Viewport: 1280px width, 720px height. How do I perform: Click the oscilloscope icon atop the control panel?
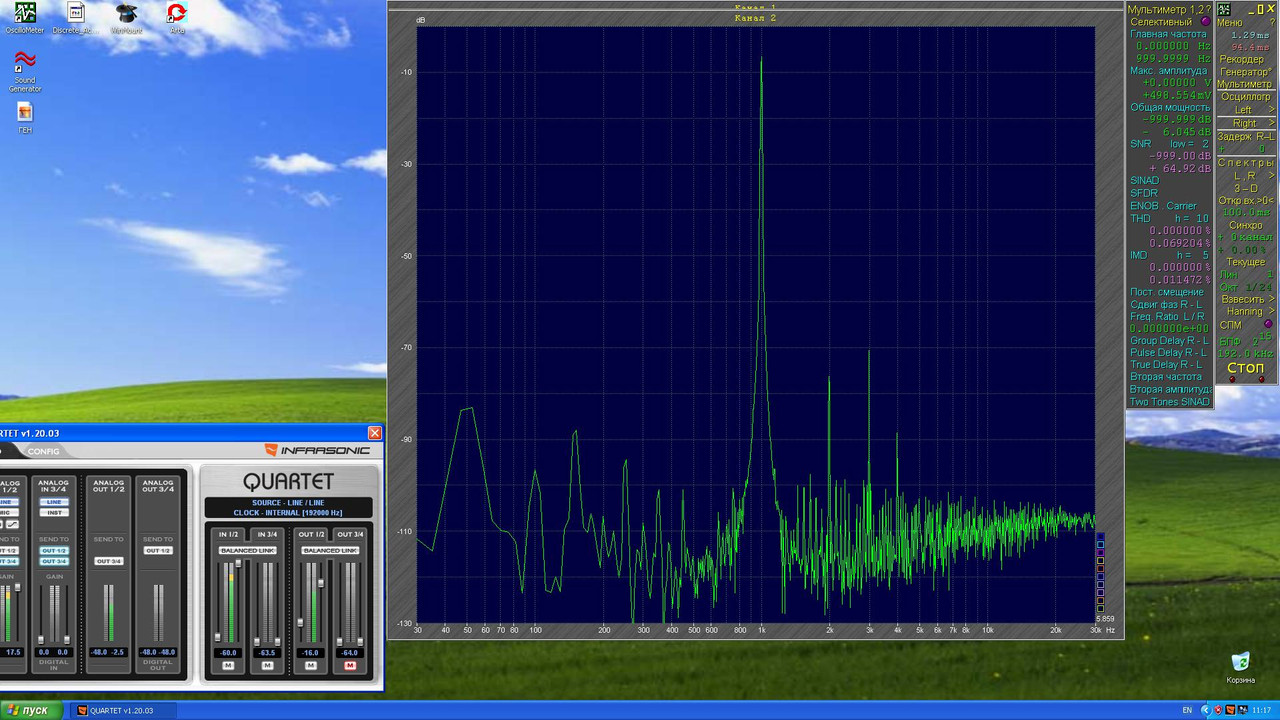click(1224, 9)
